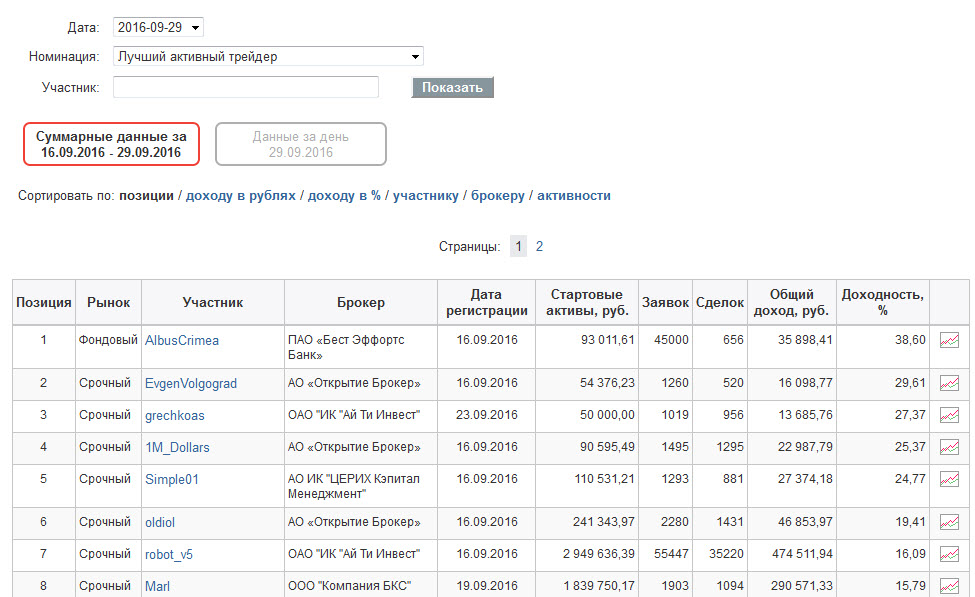Open chart icon for grechkoas row

click(x=949, y=415)
